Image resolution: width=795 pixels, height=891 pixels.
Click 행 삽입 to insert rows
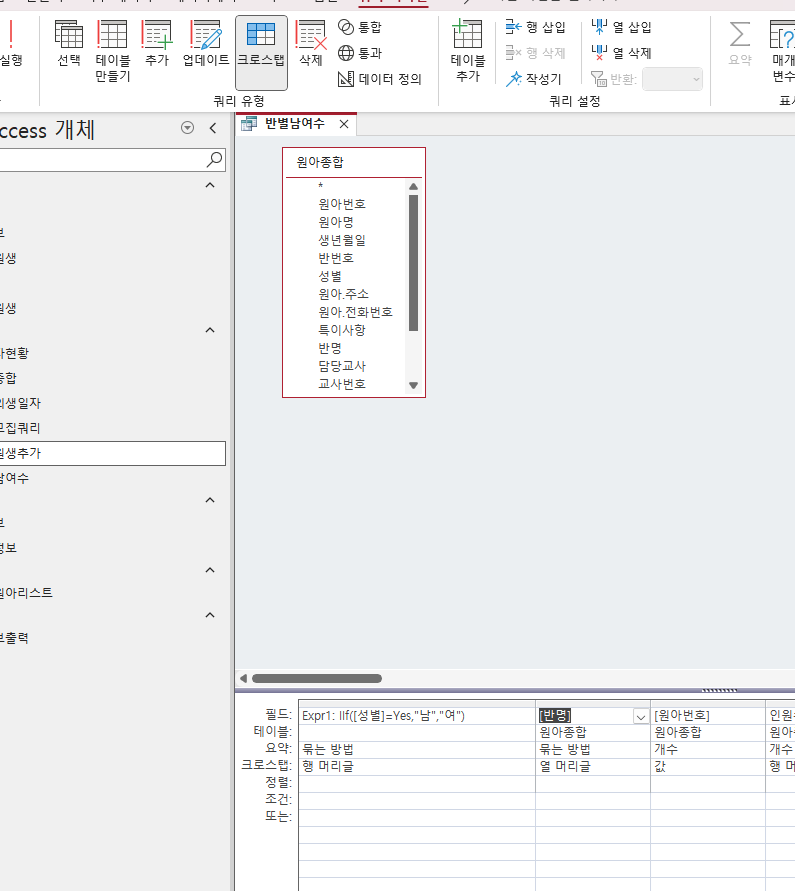[x=536, y=27]
